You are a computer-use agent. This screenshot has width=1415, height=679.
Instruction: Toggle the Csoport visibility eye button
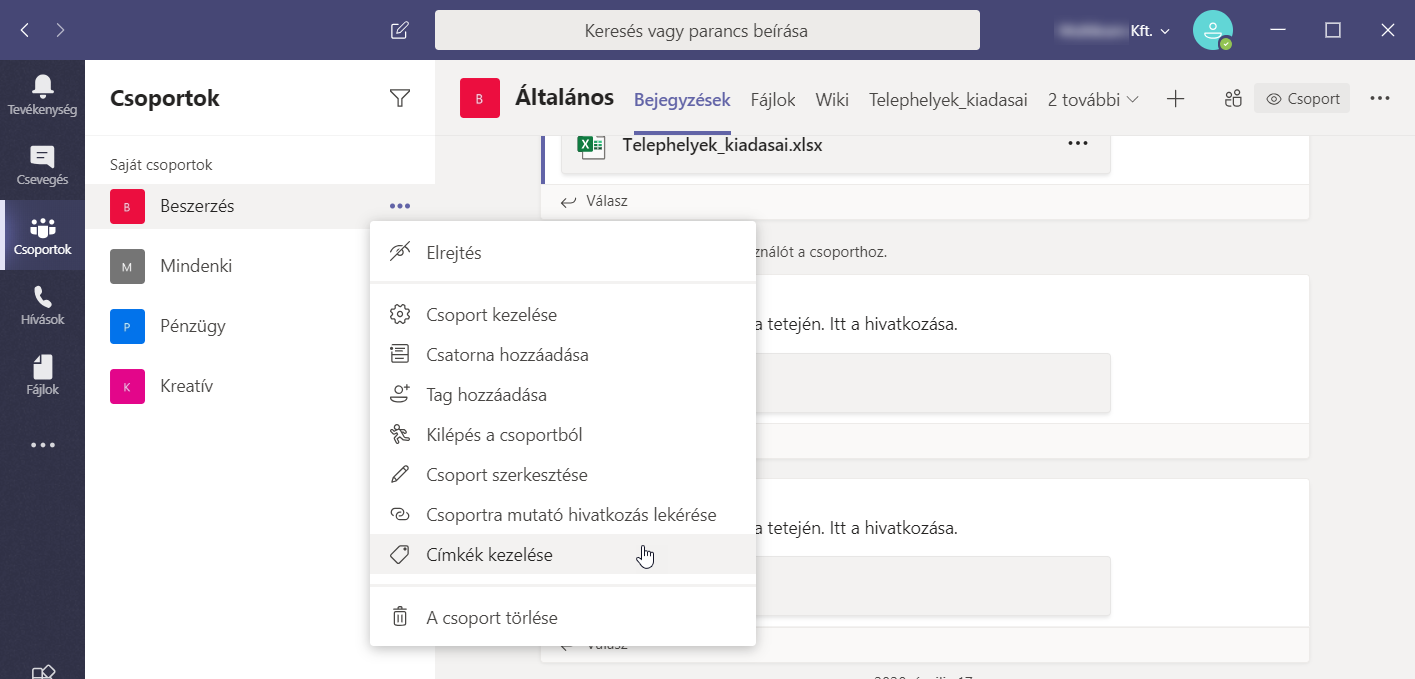1301,99
